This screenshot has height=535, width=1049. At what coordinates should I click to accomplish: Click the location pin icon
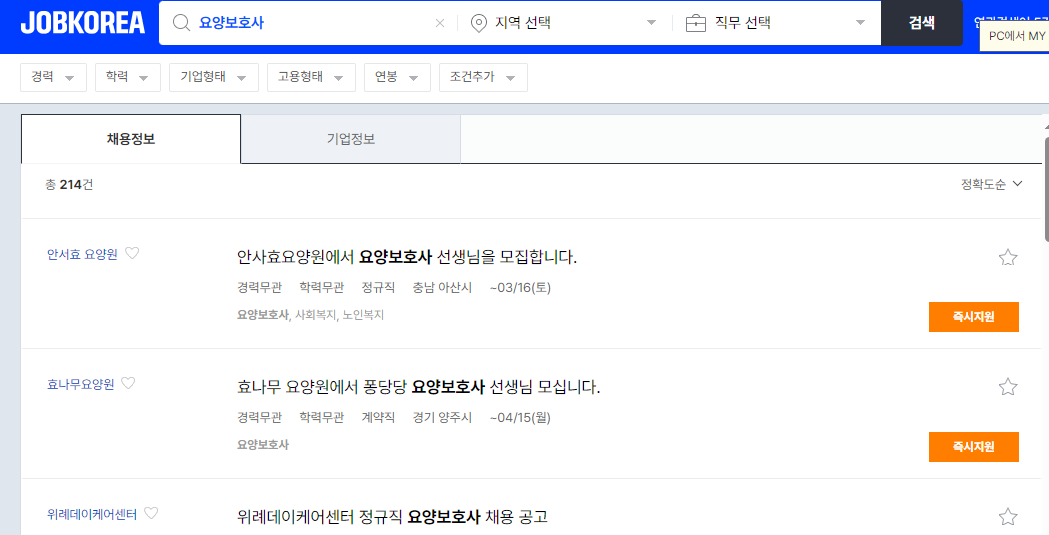[478, 23]
